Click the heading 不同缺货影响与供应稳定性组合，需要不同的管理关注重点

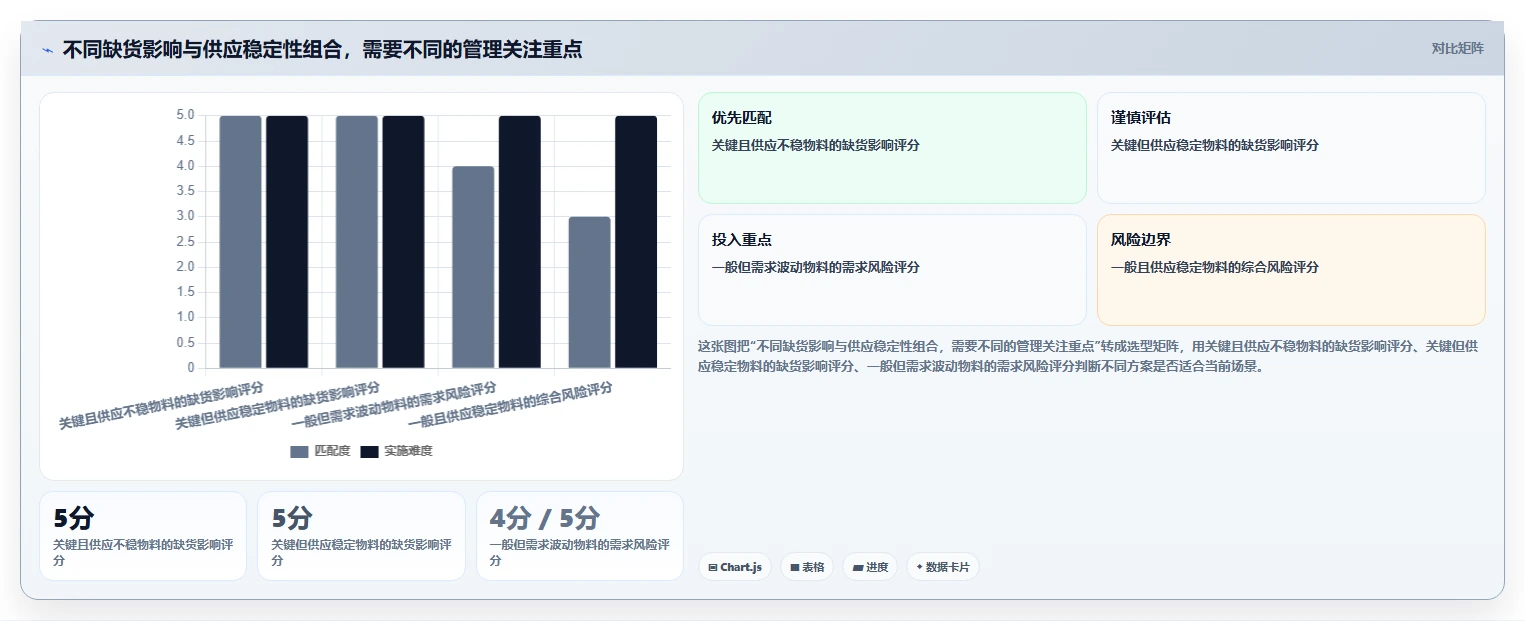click(x=322, y=49)
